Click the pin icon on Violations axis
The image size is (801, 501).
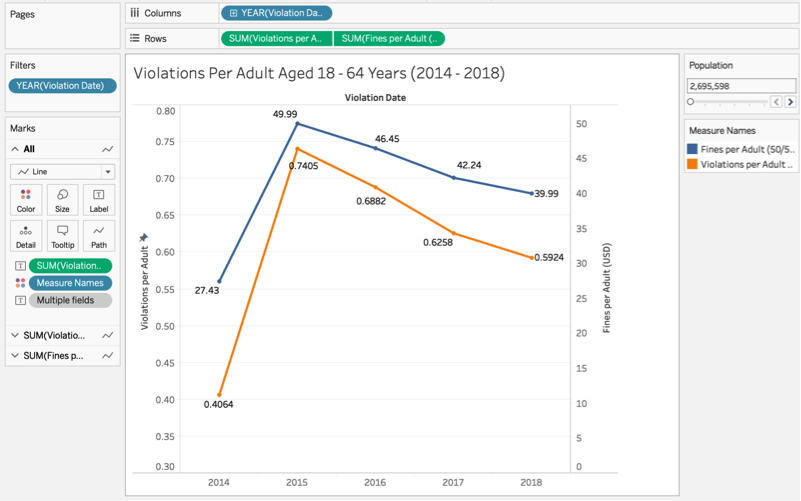pos(143,238)
